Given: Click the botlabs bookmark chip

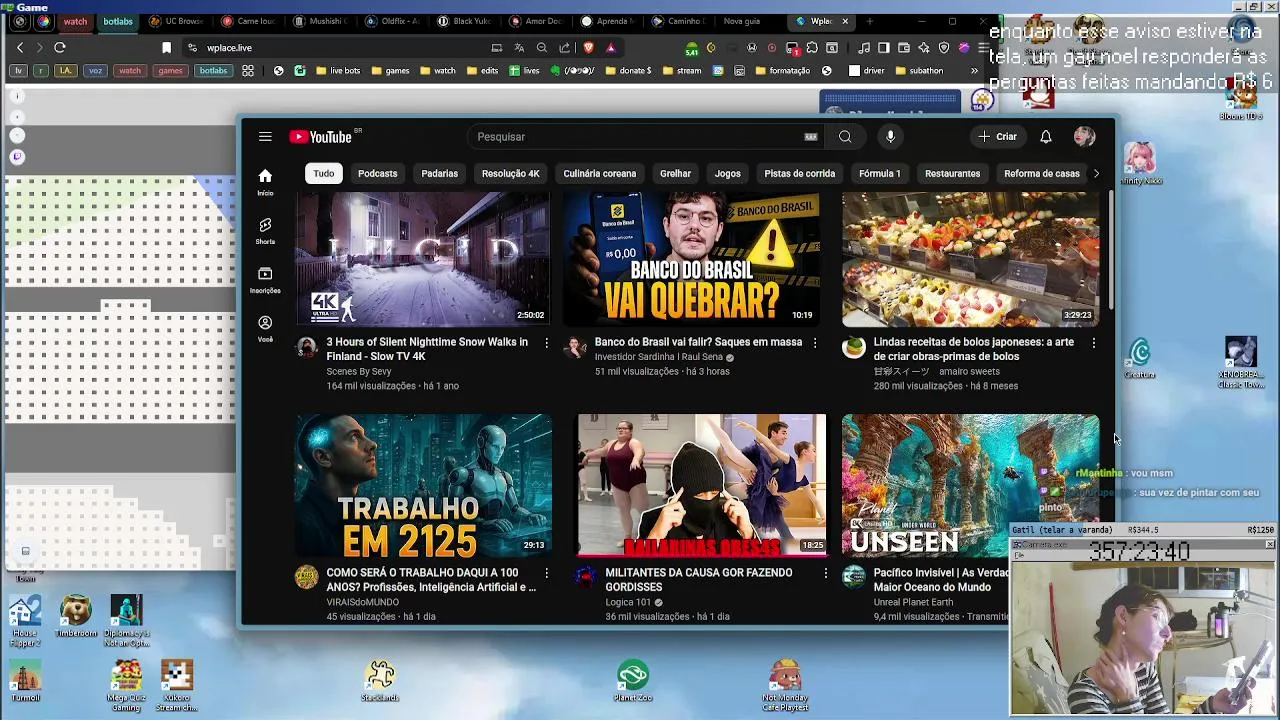Looking at the screenshot, I should click(213, 71).
